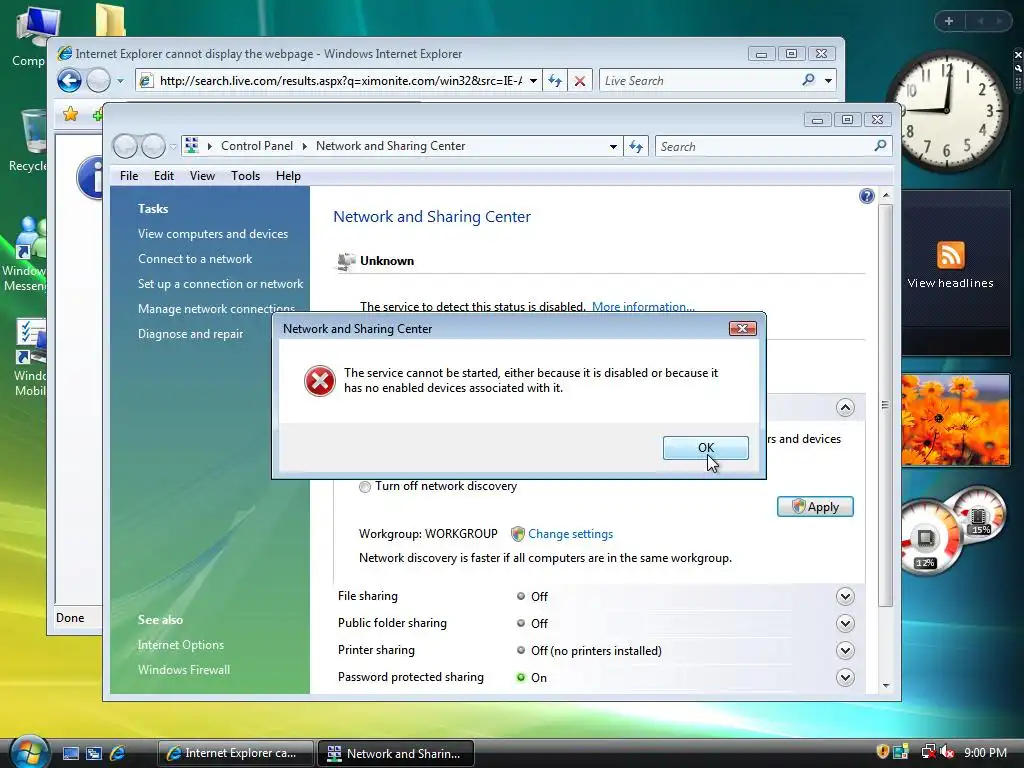Click the More information link
1024x768 pixels.
tap(643, 306)
